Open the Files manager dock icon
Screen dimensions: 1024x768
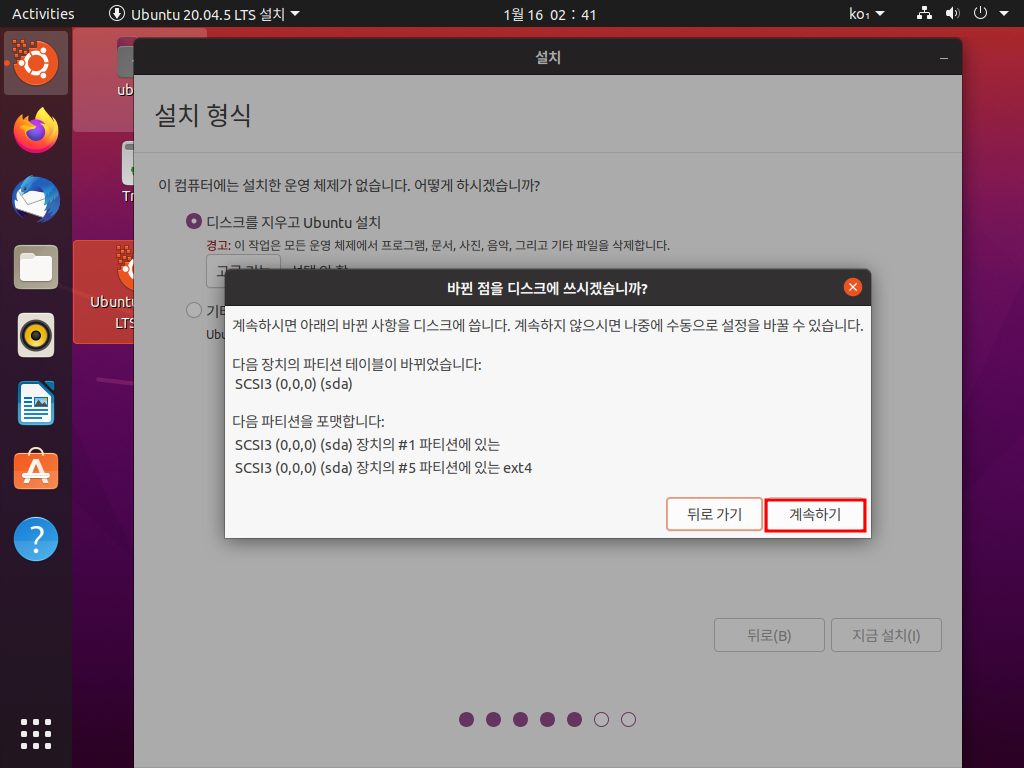pyautogui.click(x=36, y=267)
